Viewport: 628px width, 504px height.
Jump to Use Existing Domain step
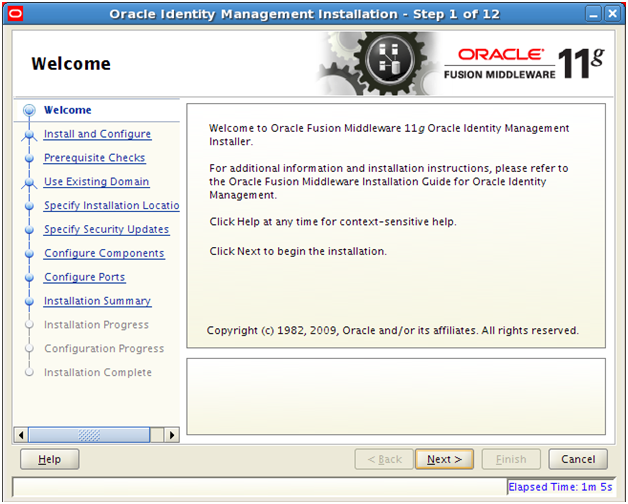coord(97,181)
